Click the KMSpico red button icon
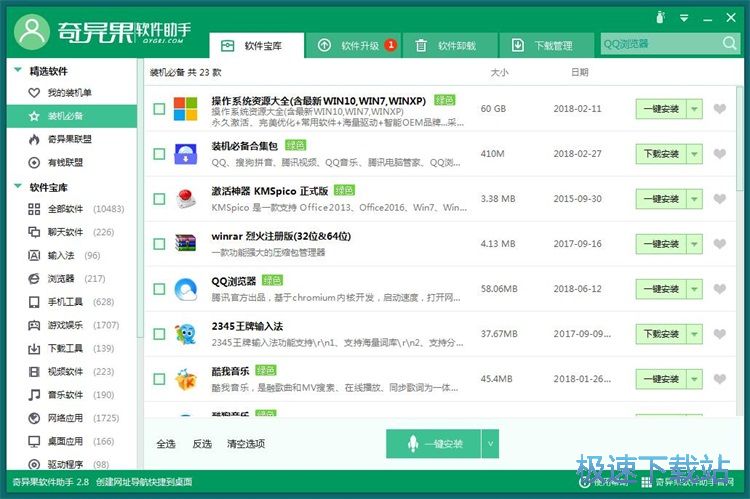The width and height of the screenshot is (750, 499). (x=186, y=199)
